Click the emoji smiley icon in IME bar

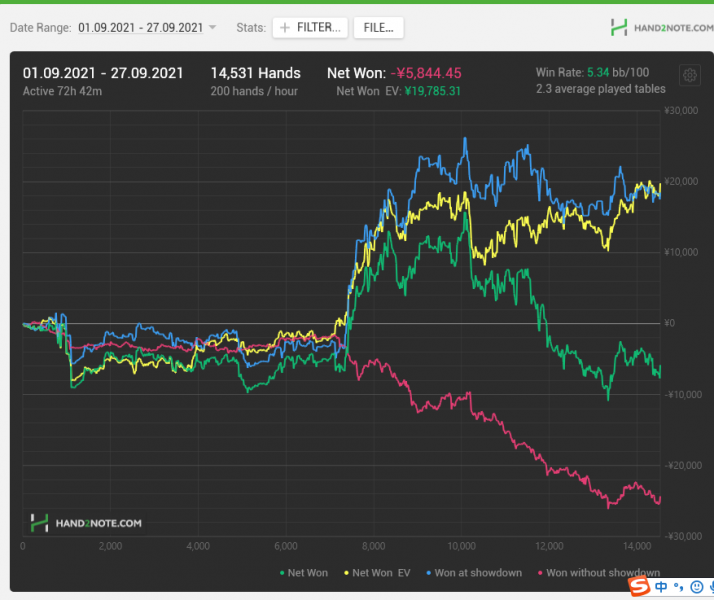coord(696,587)
